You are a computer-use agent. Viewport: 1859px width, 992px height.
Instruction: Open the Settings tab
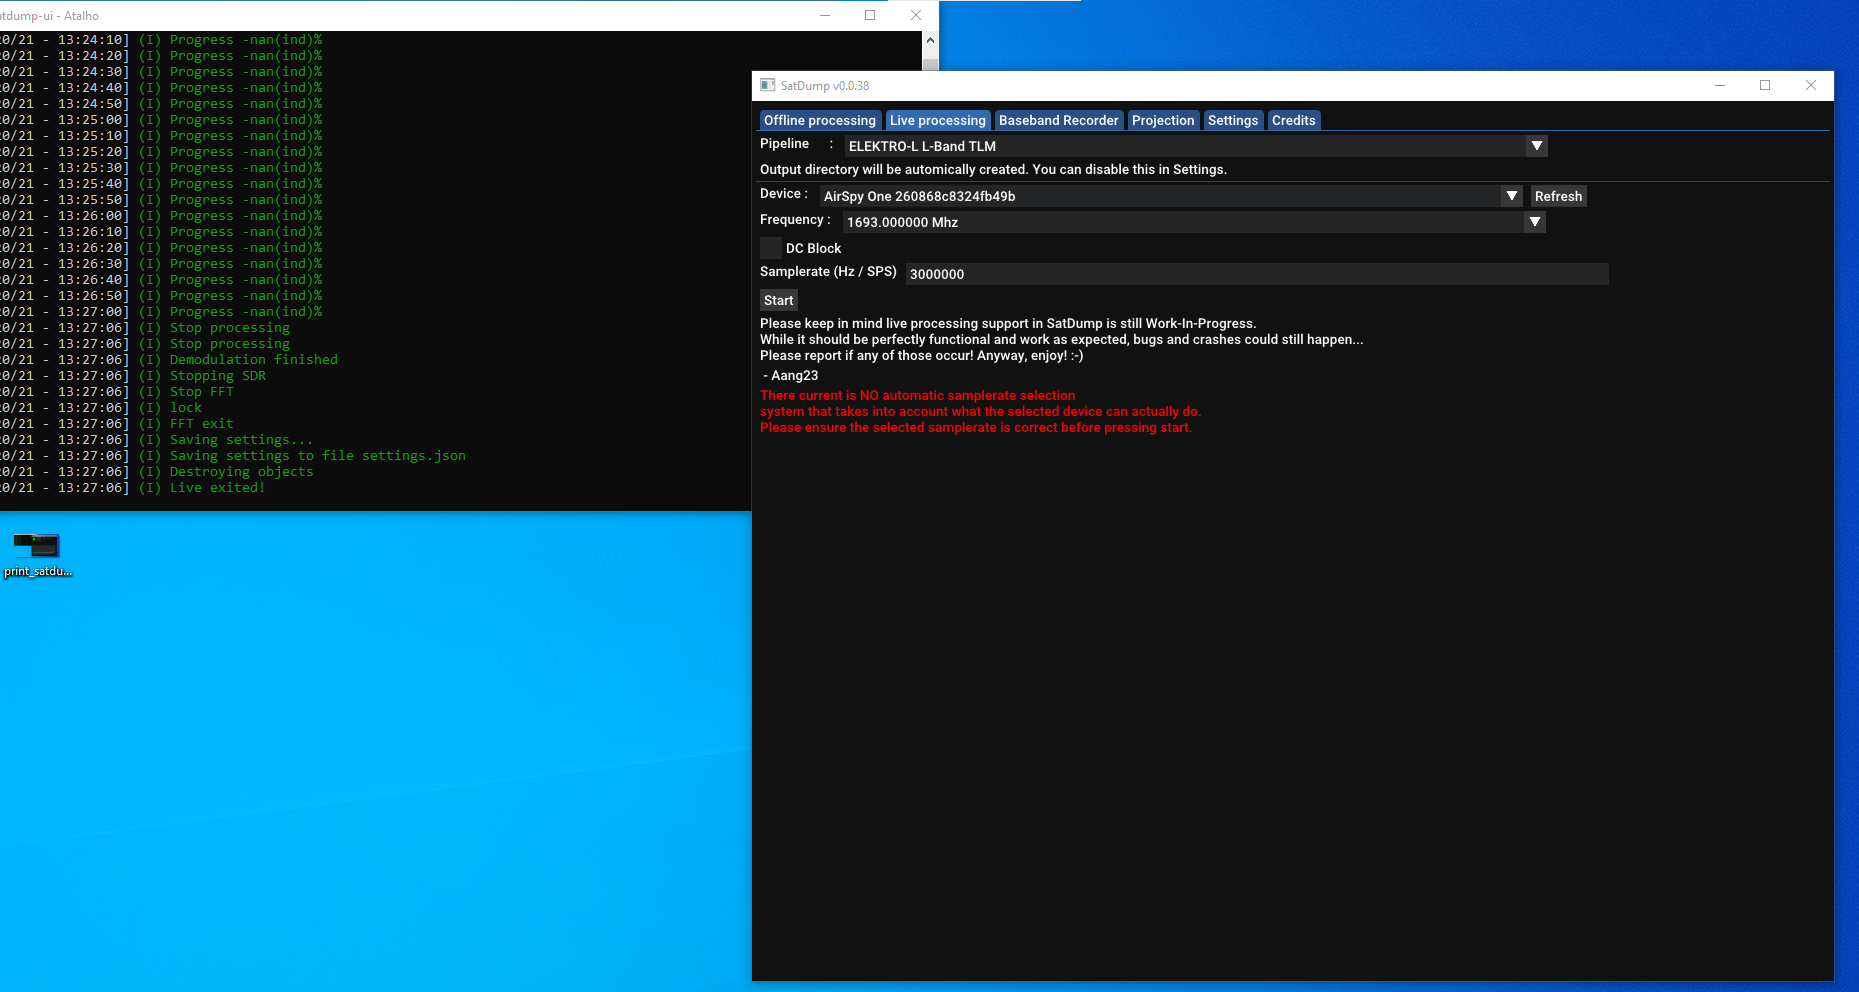point(1233,120)
